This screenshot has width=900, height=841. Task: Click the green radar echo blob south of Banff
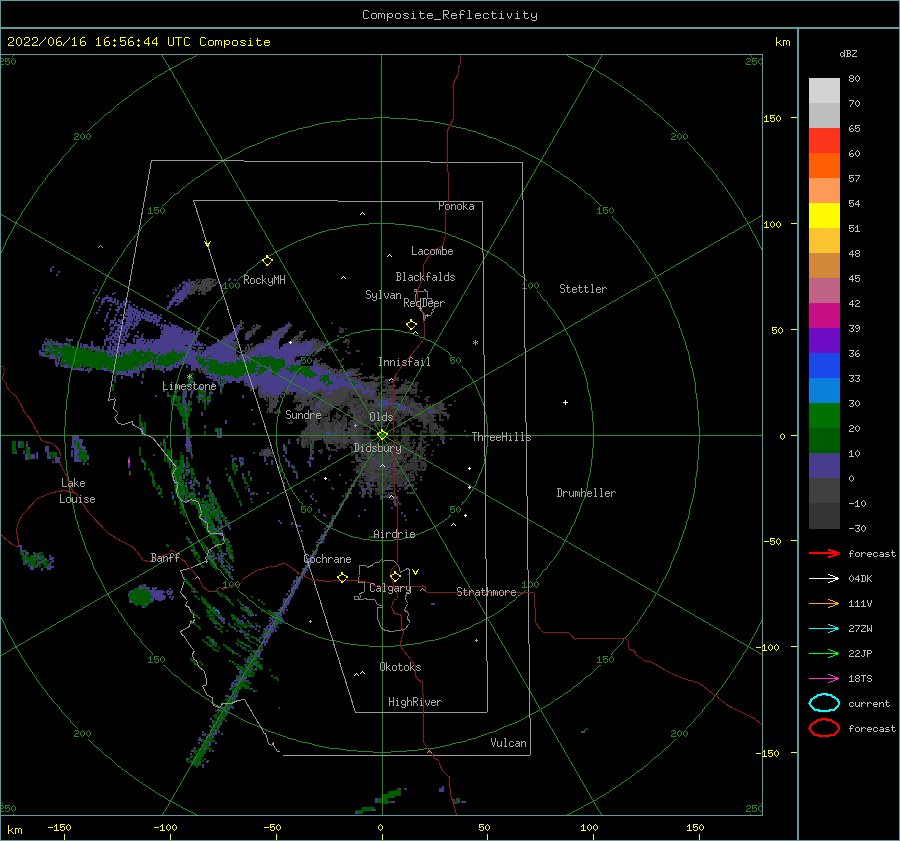coord(141,596)
